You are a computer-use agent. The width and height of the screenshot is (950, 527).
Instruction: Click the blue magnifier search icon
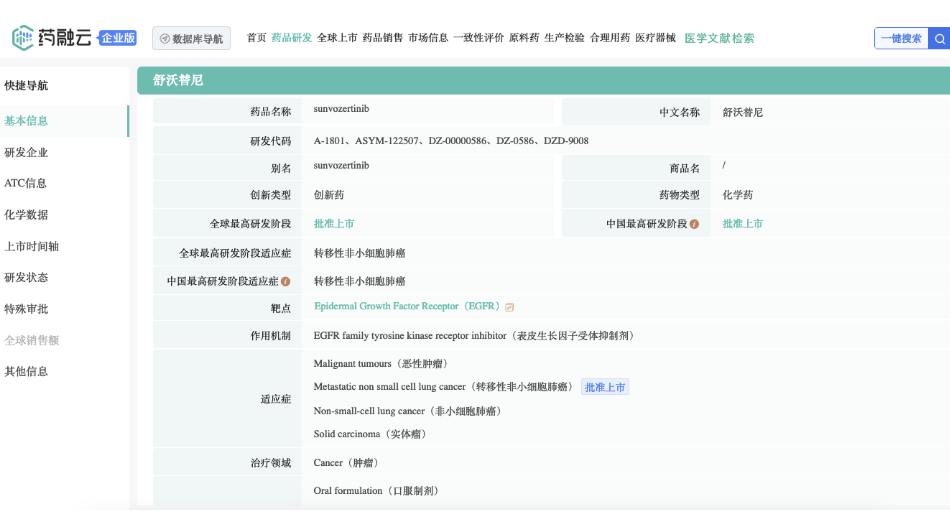[x=939, y=39]
